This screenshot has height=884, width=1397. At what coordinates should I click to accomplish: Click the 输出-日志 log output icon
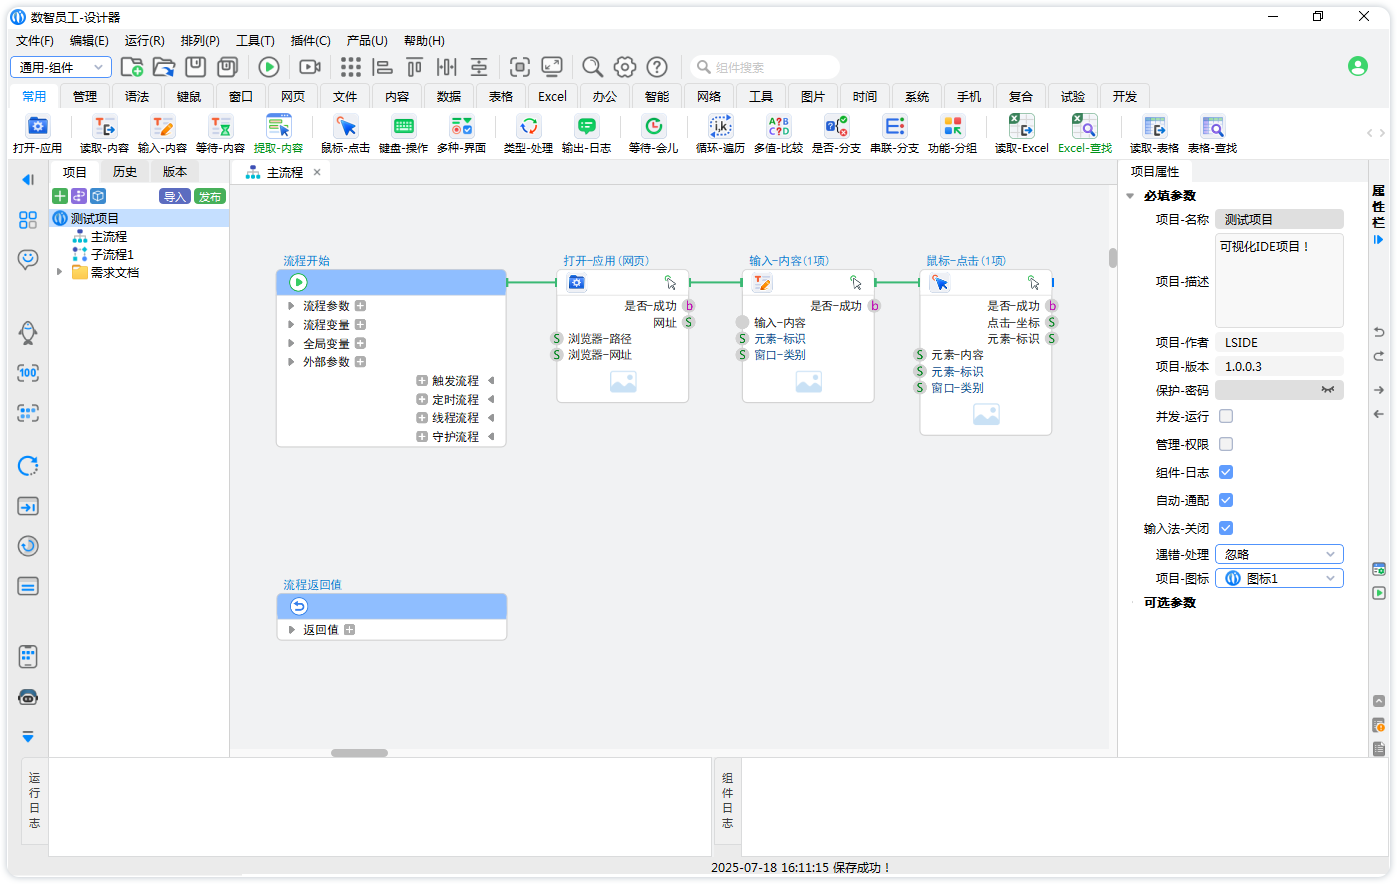586,127
